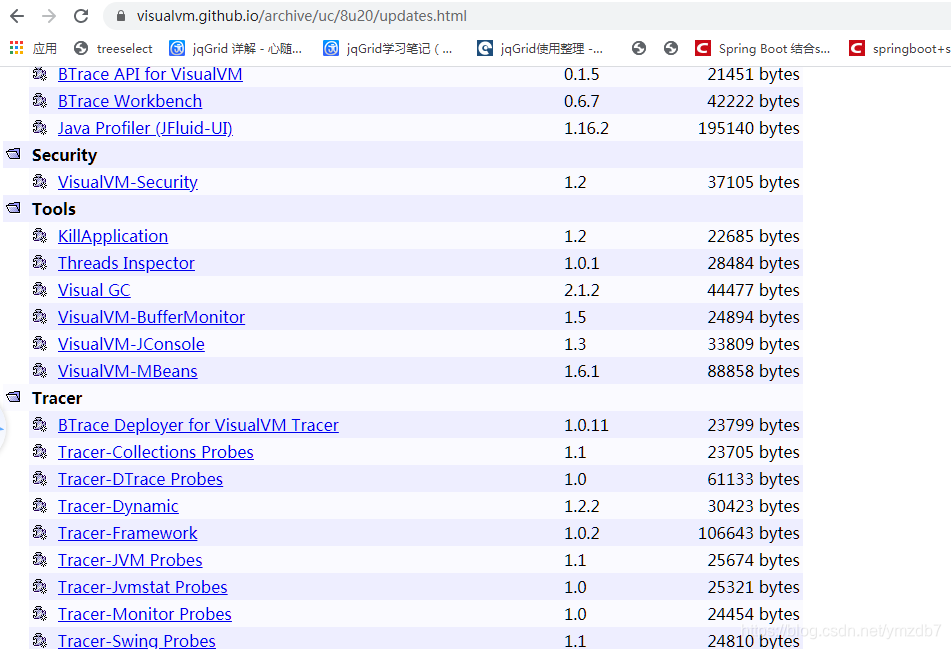Click the 106643 bytes size value
The image size is (951, 649).
coord(748,533)
